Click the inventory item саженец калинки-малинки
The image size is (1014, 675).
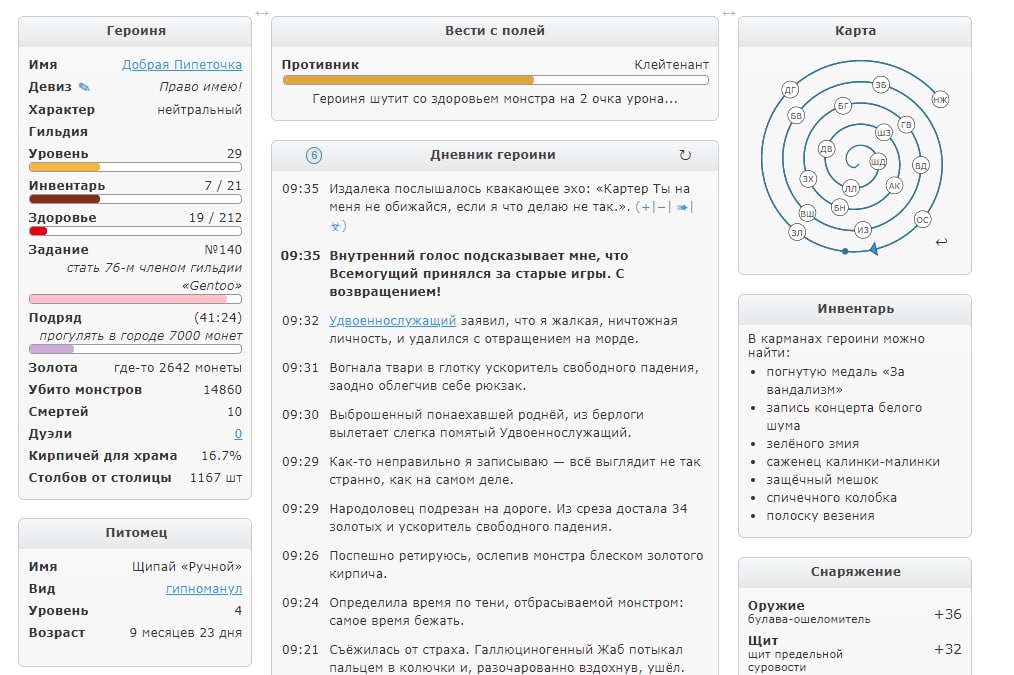pos(853,462)
